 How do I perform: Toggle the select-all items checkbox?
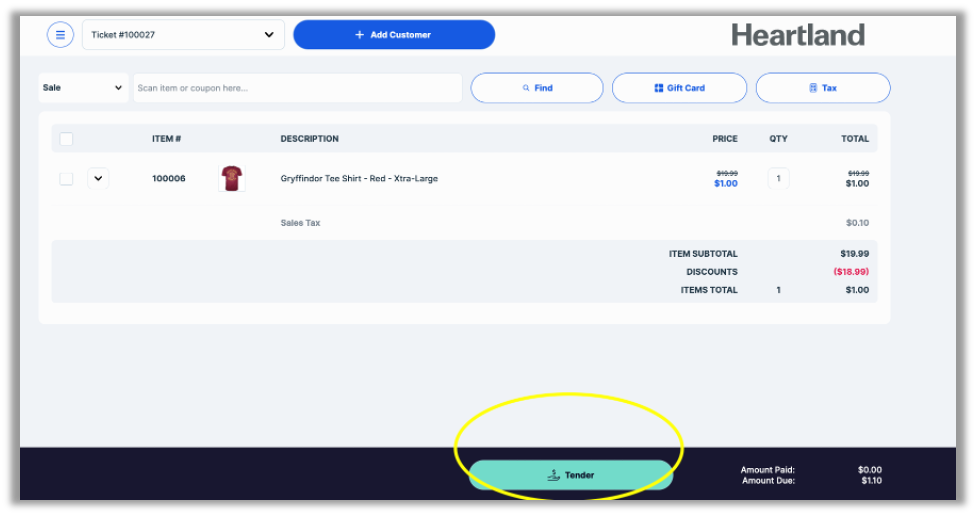click(66, 139)
